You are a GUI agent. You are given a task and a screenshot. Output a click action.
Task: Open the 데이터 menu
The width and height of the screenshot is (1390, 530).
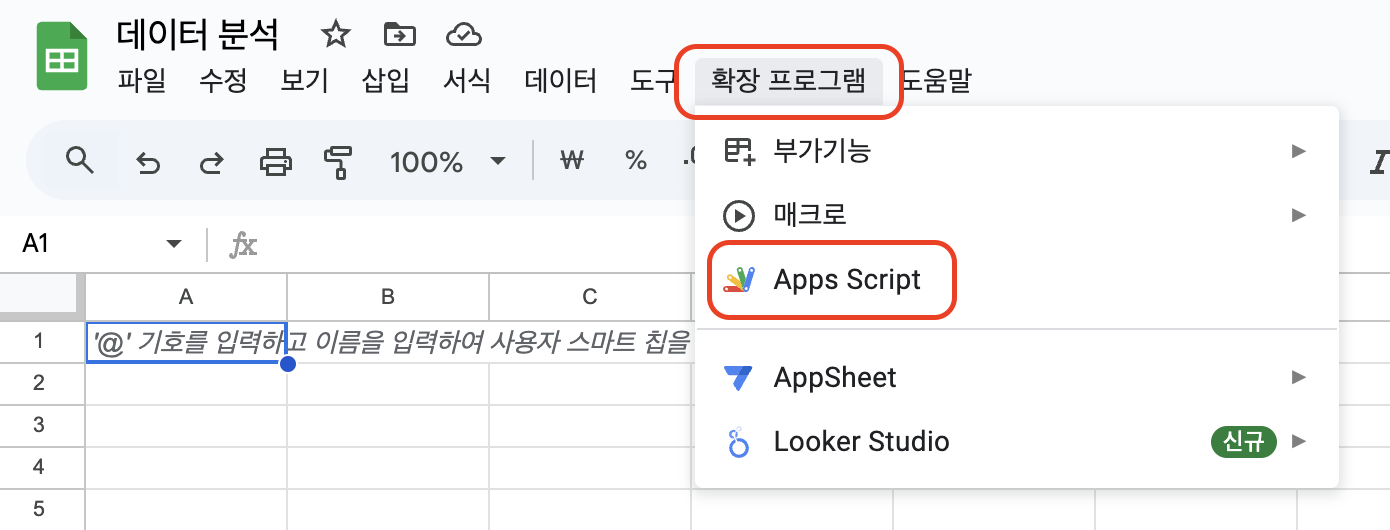tap(561, 80)
